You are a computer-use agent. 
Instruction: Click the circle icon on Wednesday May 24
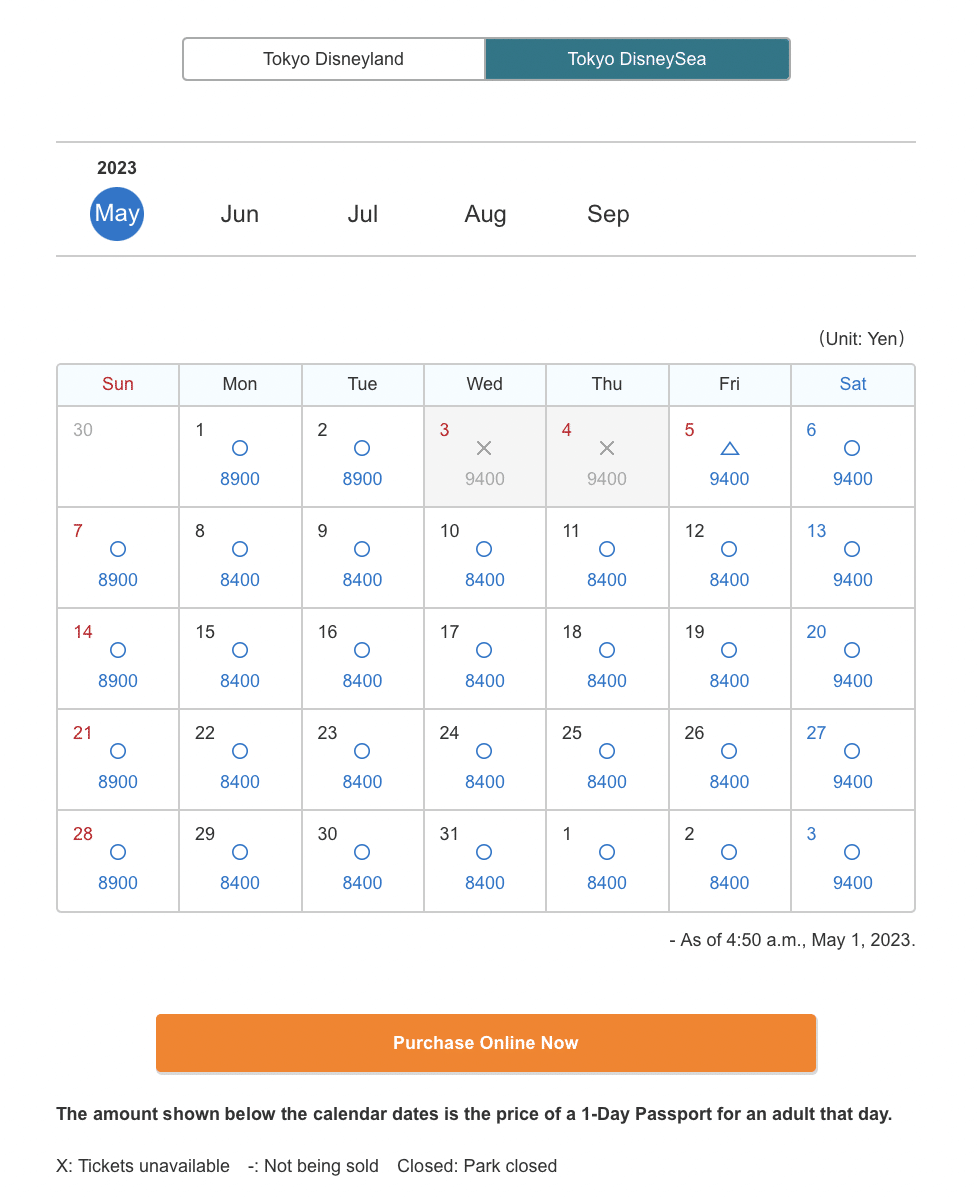point(484,751)
